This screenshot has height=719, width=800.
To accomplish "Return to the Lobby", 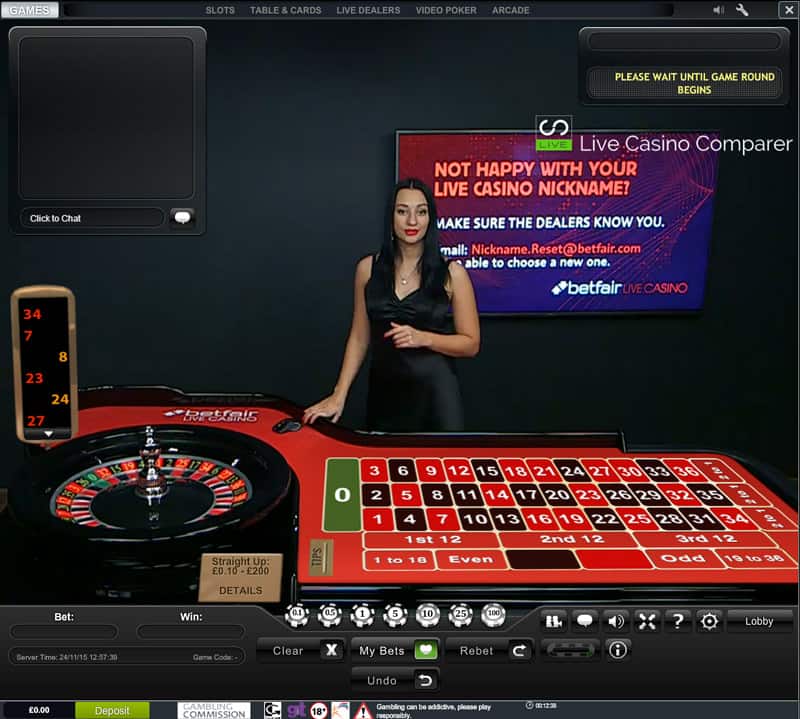I will click(x=759, y=621).
